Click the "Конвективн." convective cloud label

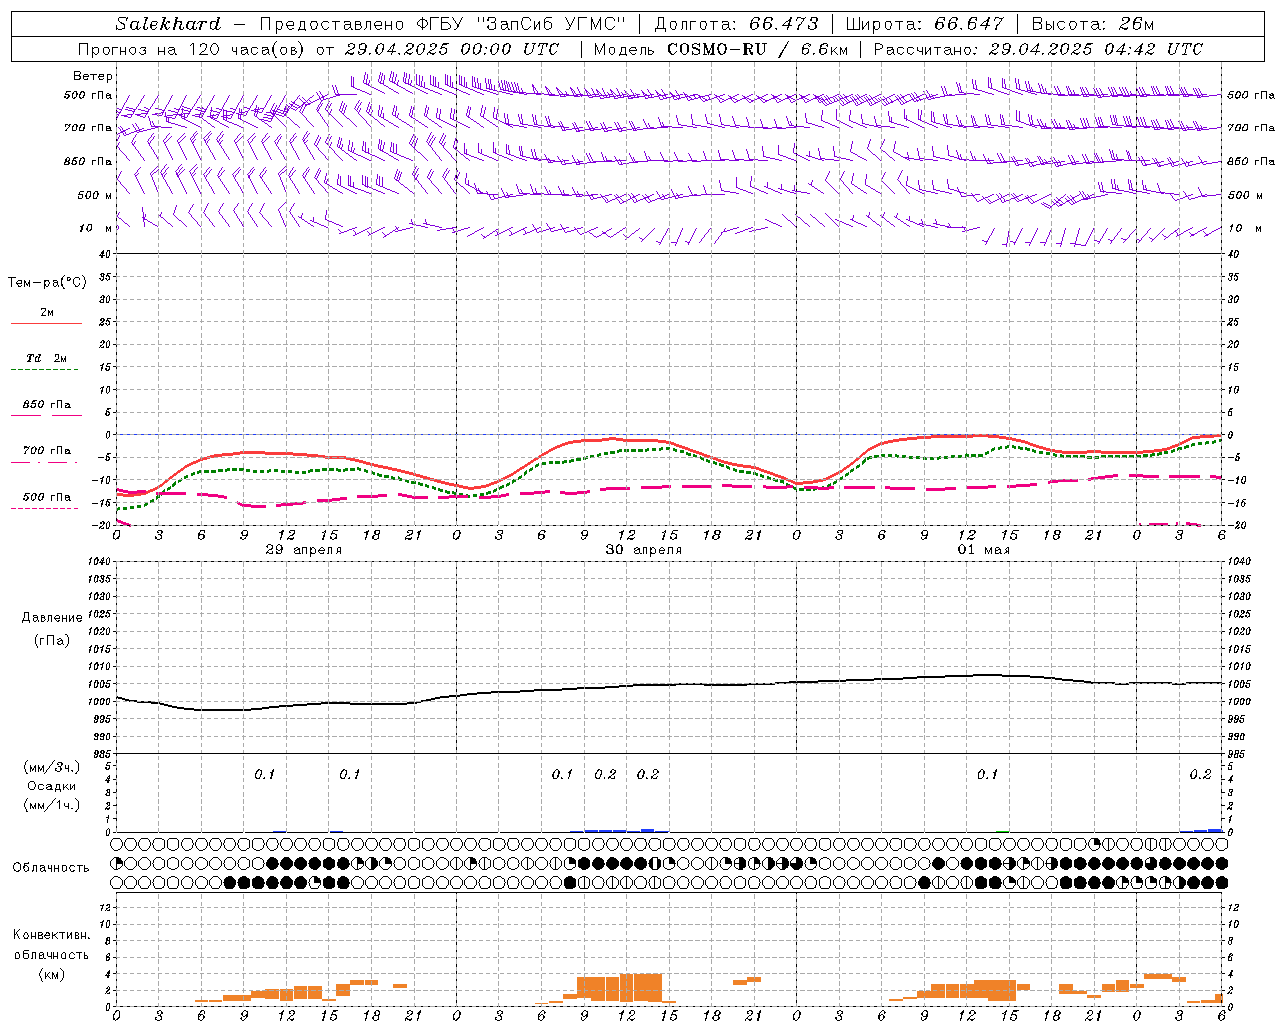pyautogui.click(x=51, y=935)
